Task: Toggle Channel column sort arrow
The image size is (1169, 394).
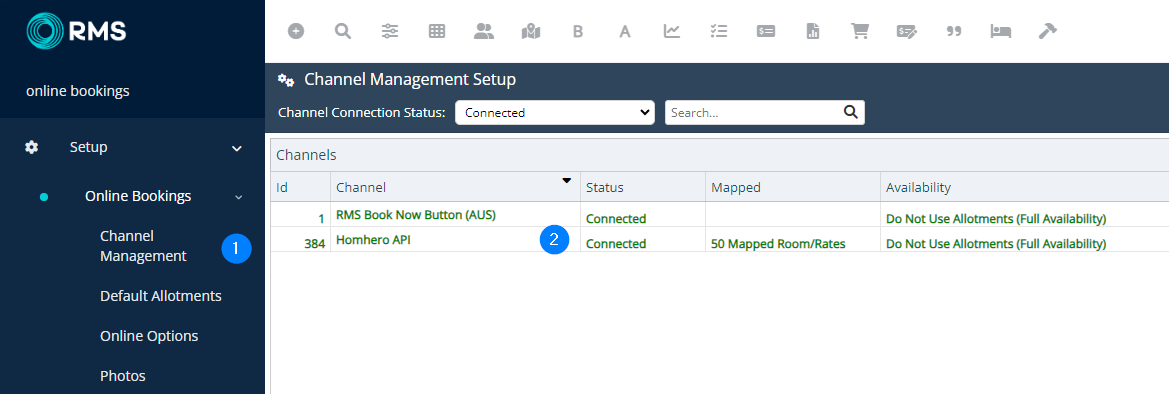Action: [x=567, y=181]
